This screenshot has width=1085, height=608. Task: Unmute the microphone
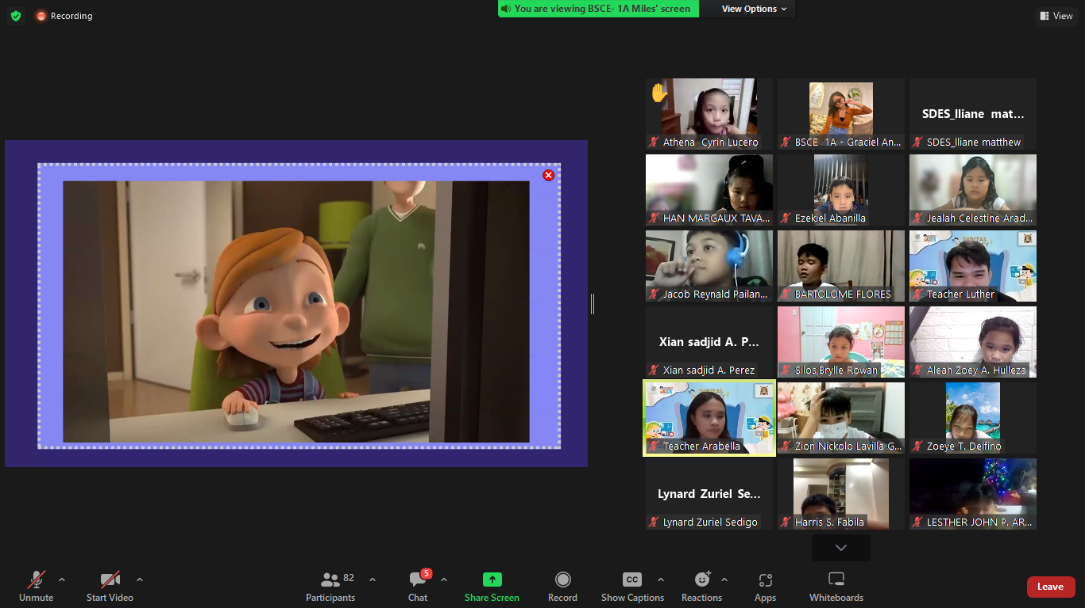click(x=36, y=586)
